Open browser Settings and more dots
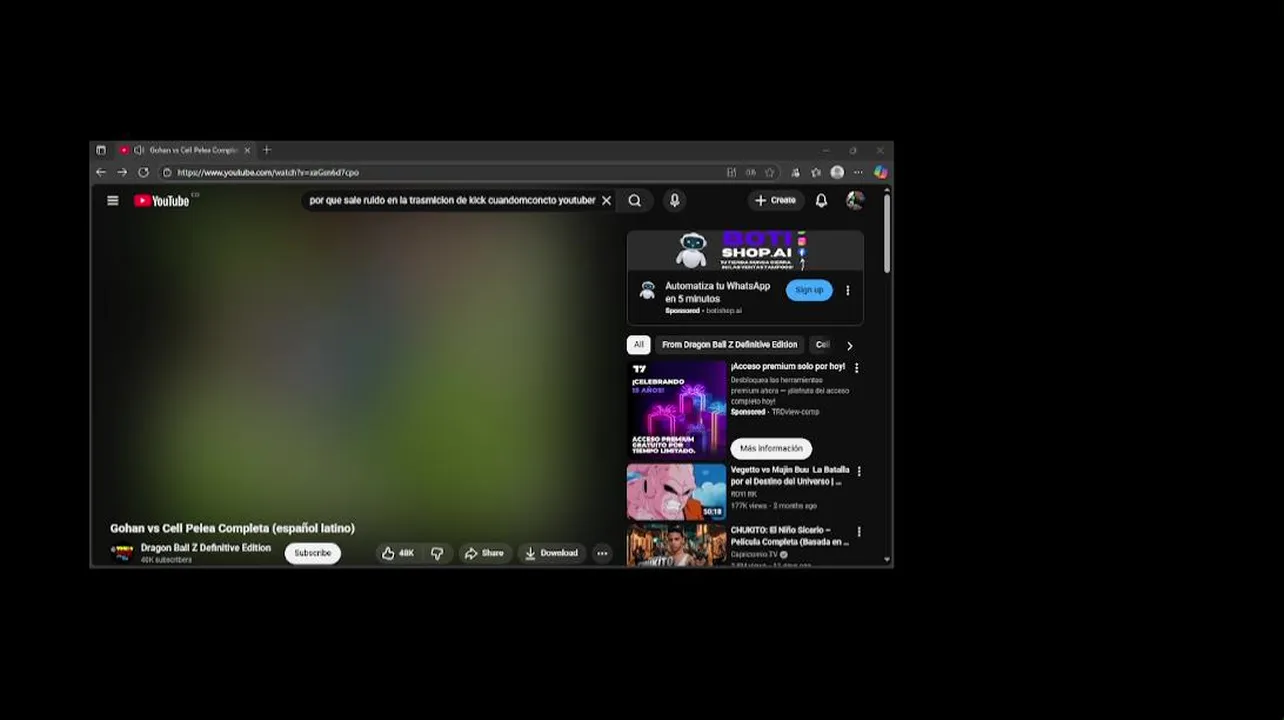The width and height of the screenshot is (1284, 720). click(858, 172)
